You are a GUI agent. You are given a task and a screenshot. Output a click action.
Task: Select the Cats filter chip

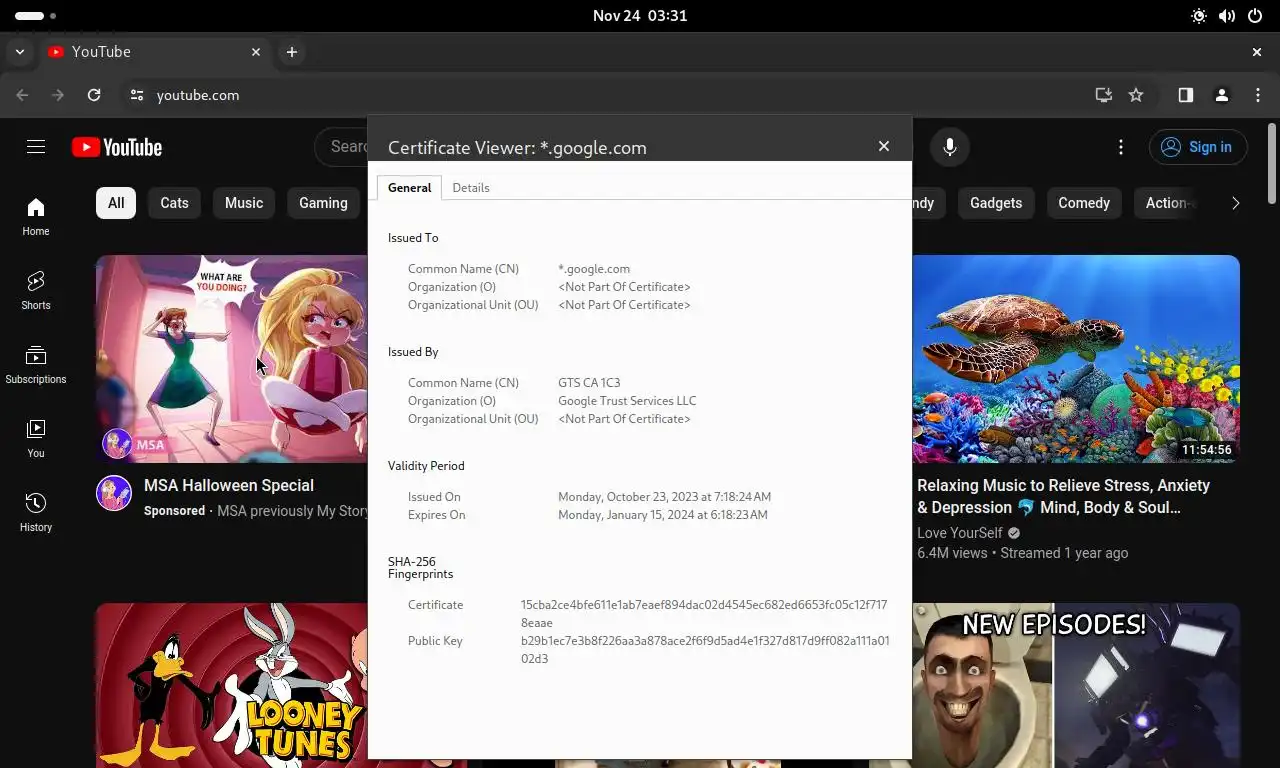pyautogui.click(x=174, y=203)
